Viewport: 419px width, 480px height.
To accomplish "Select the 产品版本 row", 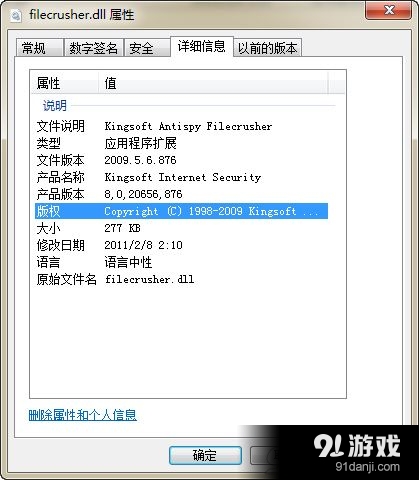I will coord(181,194).
